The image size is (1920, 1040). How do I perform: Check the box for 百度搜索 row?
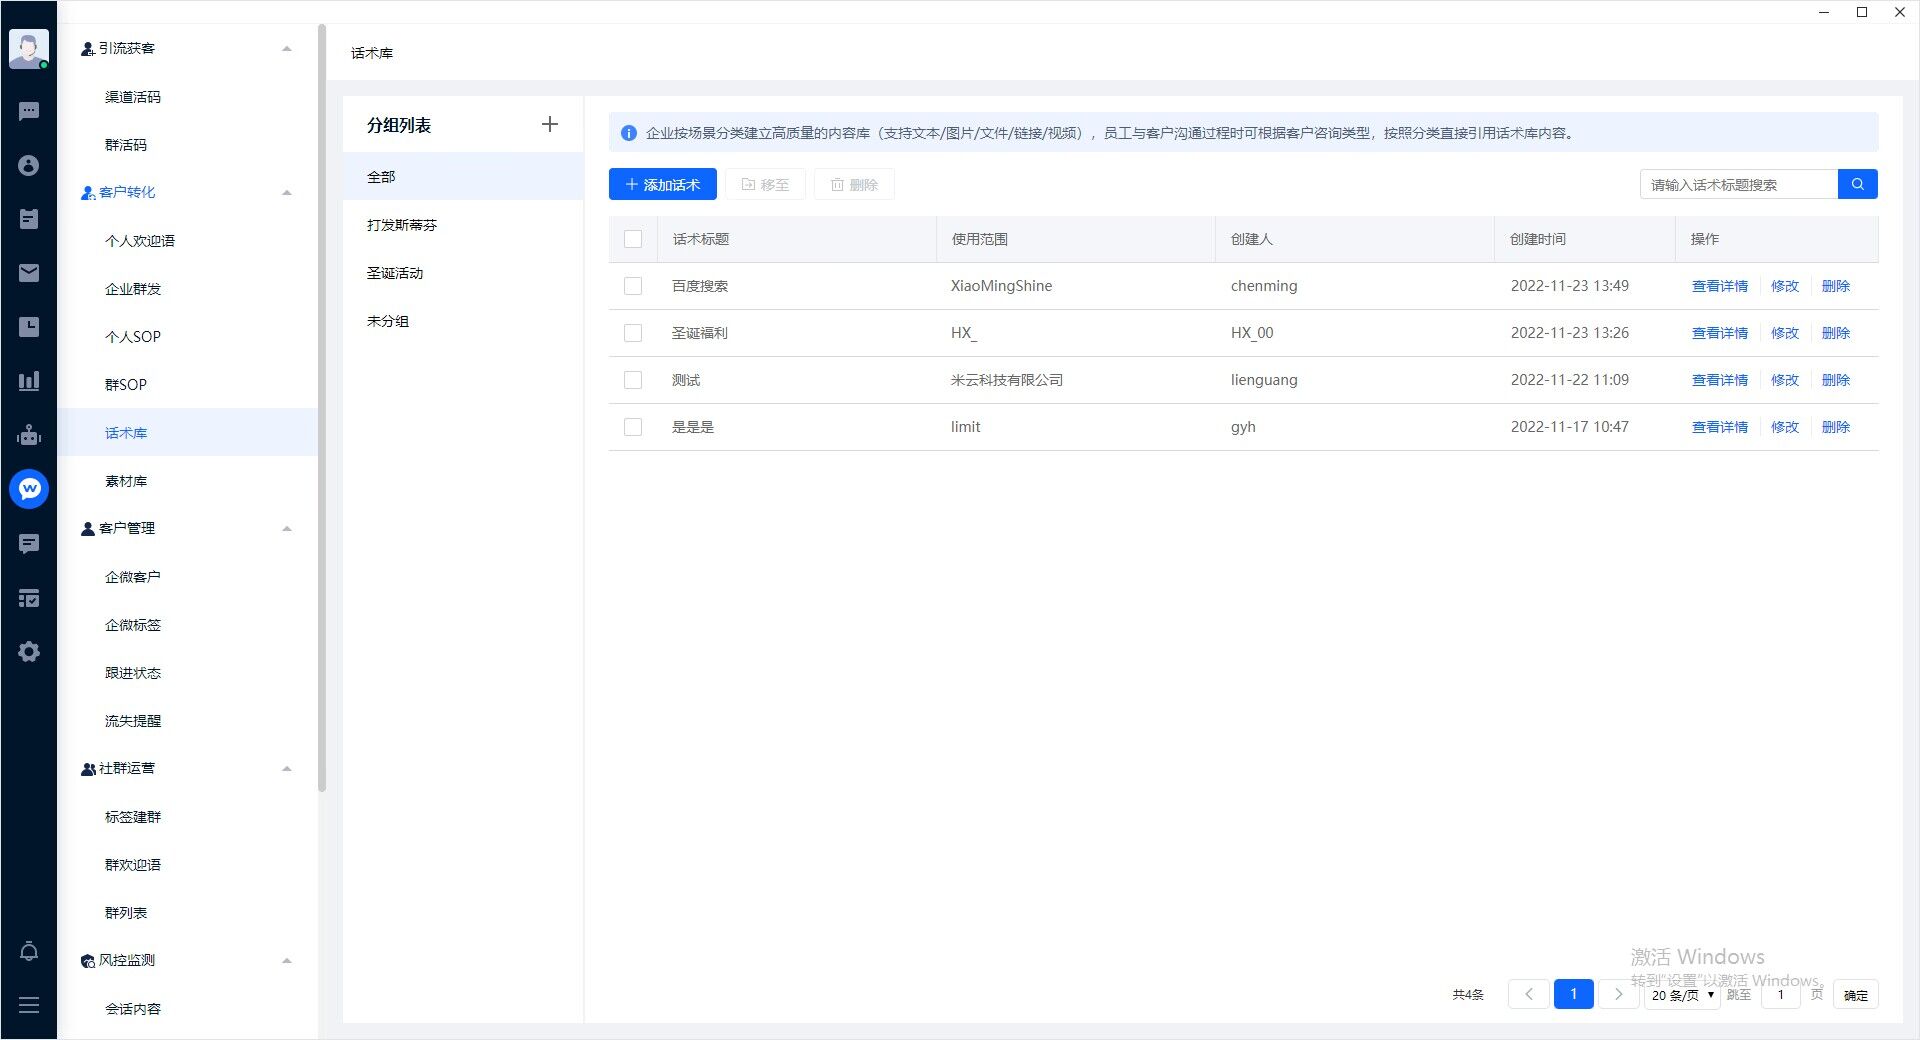tap(633, 286)
